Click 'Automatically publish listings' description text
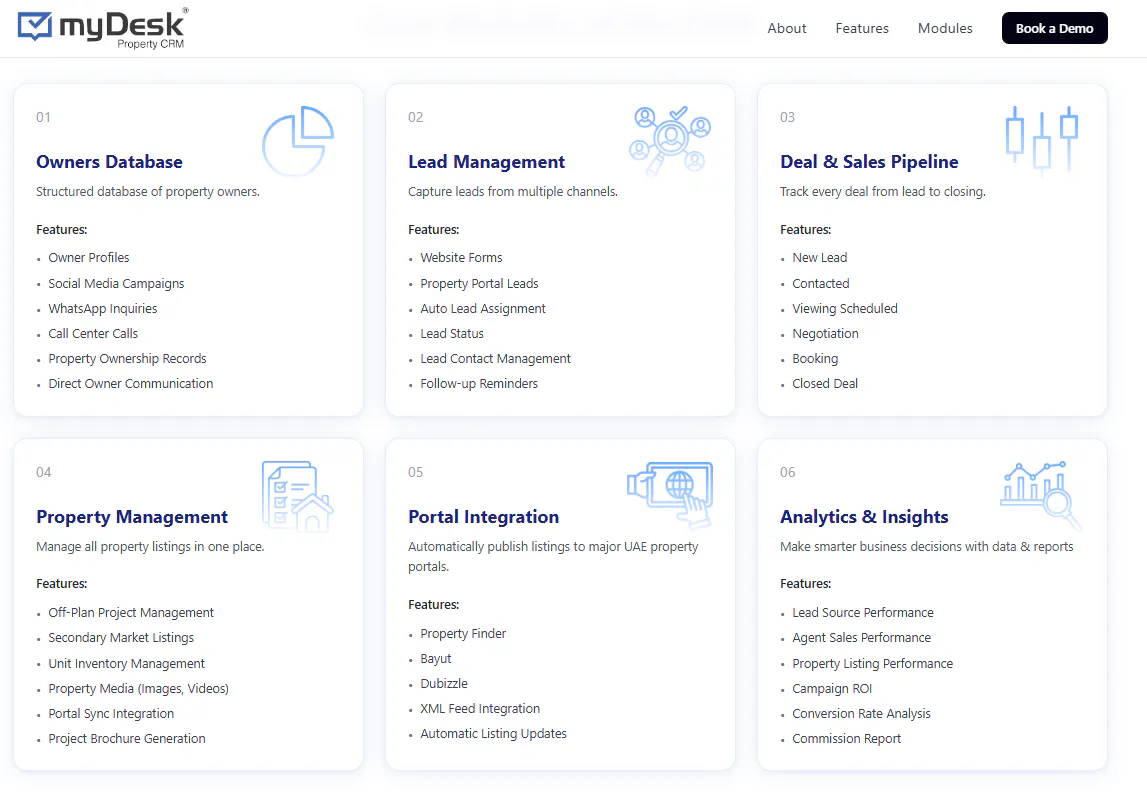This screenshot has width=1147, height=797. coord(553,556)
